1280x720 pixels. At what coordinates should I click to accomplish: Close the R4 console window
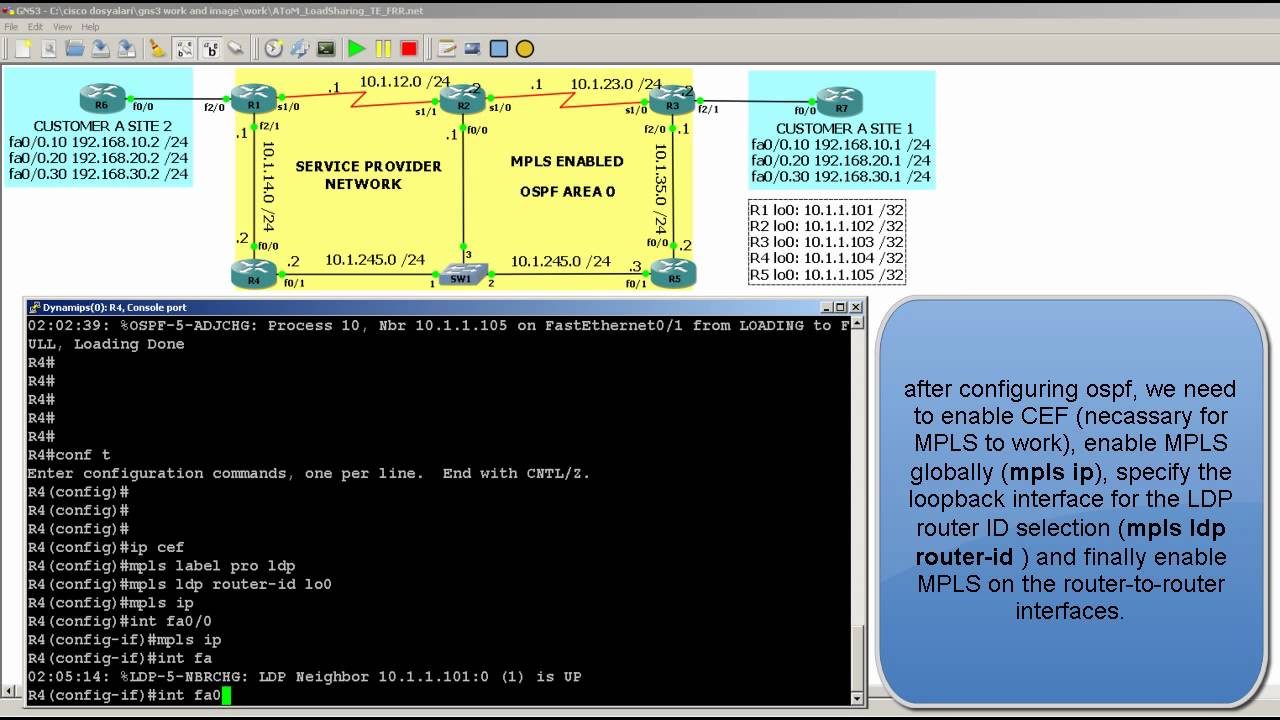pyautogui.click(x=856, y=307)
